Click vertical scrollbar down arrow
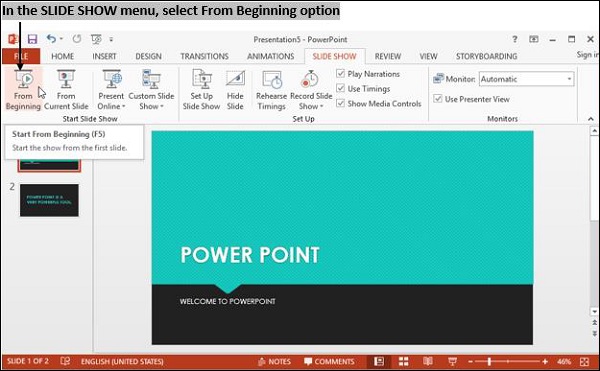The height and width of the screenshot is (371, 600). [x=594, y=312]
